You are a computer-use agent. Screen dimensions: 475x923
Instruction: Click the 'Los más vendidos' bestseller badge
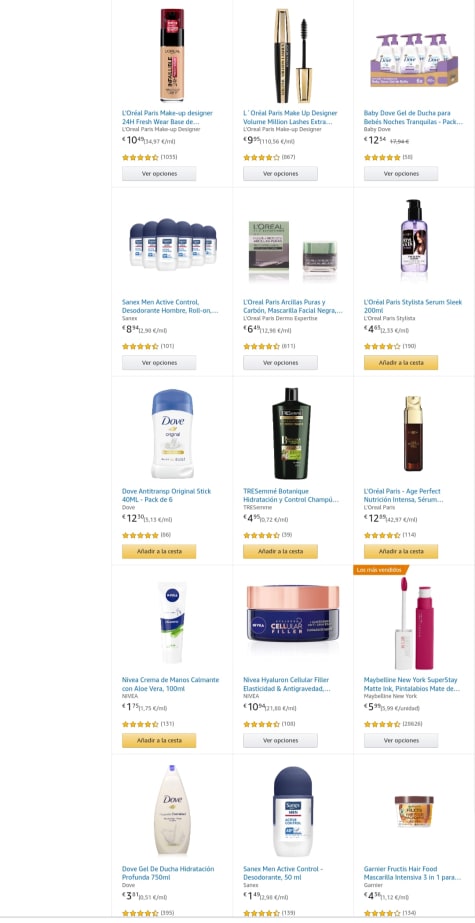380,570
